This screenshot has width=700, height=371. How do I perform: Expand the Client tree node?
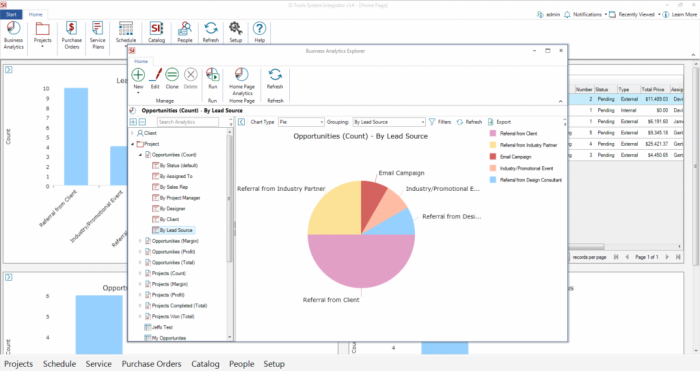(133, 133)
